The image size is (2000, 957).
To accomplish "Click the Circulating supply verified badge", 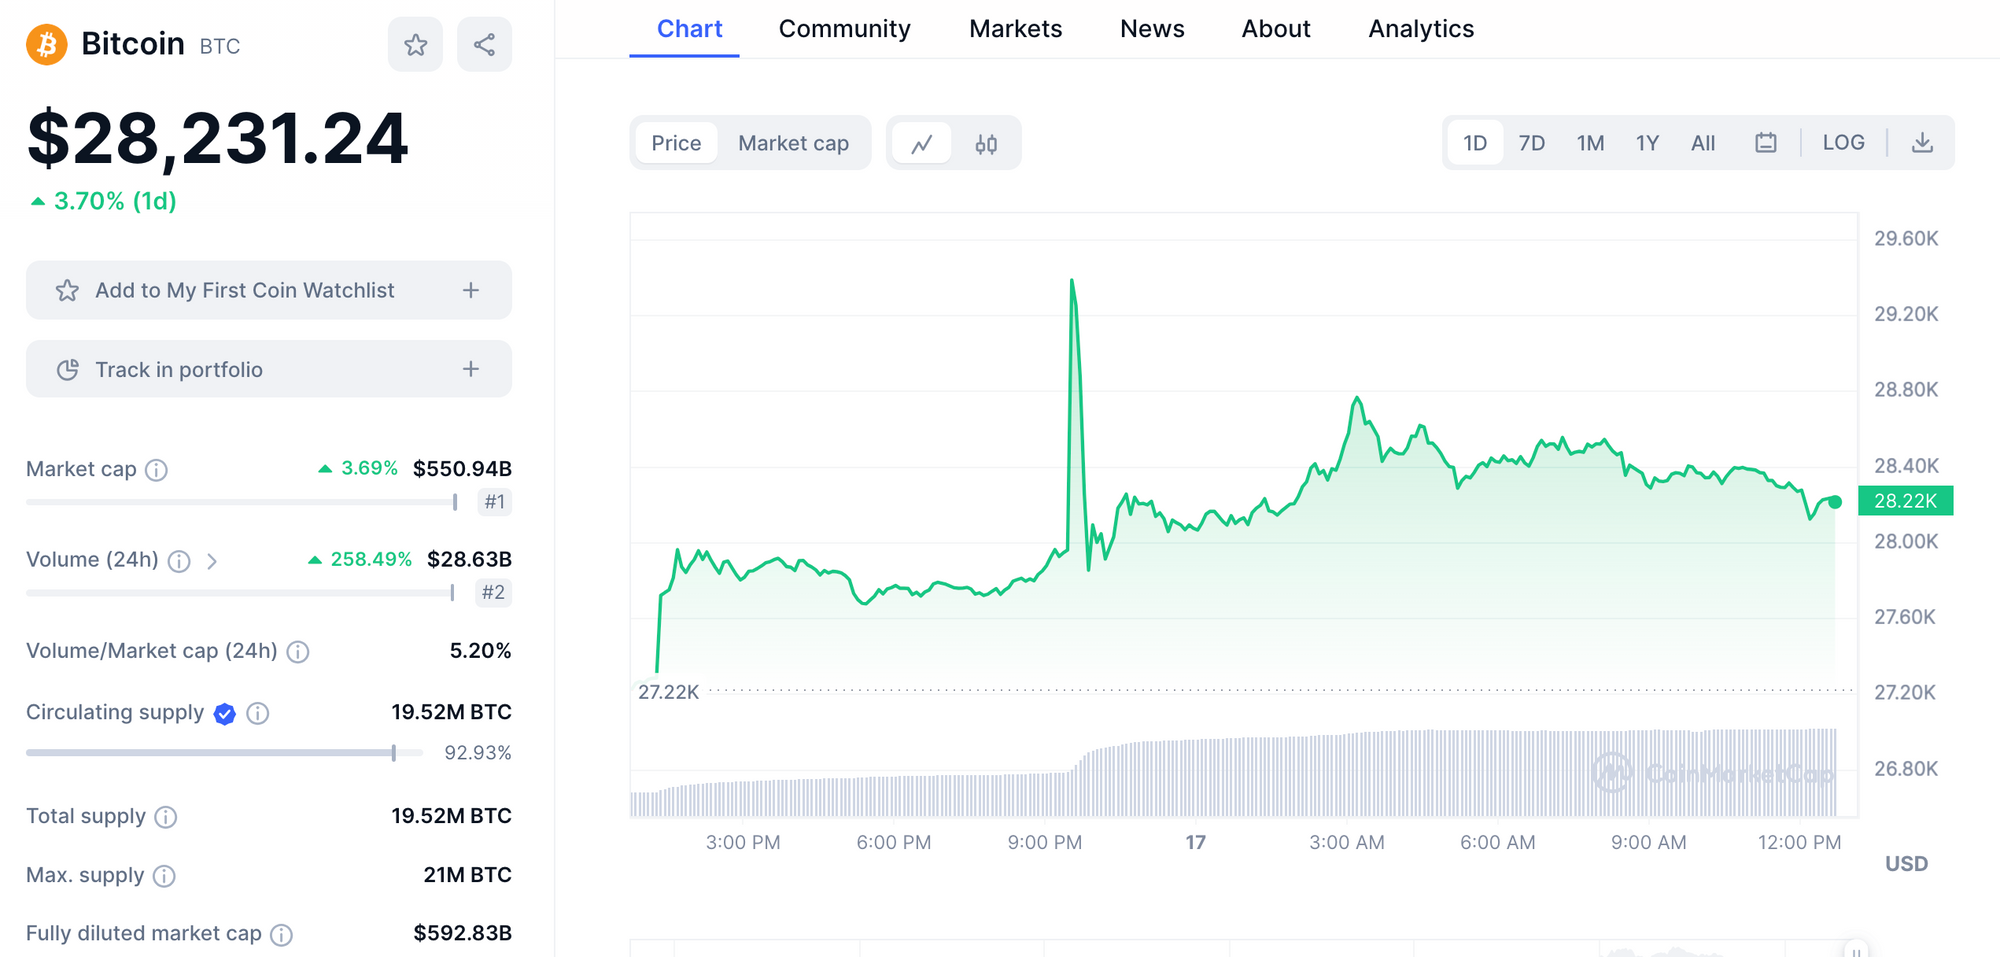I will 225,713.
